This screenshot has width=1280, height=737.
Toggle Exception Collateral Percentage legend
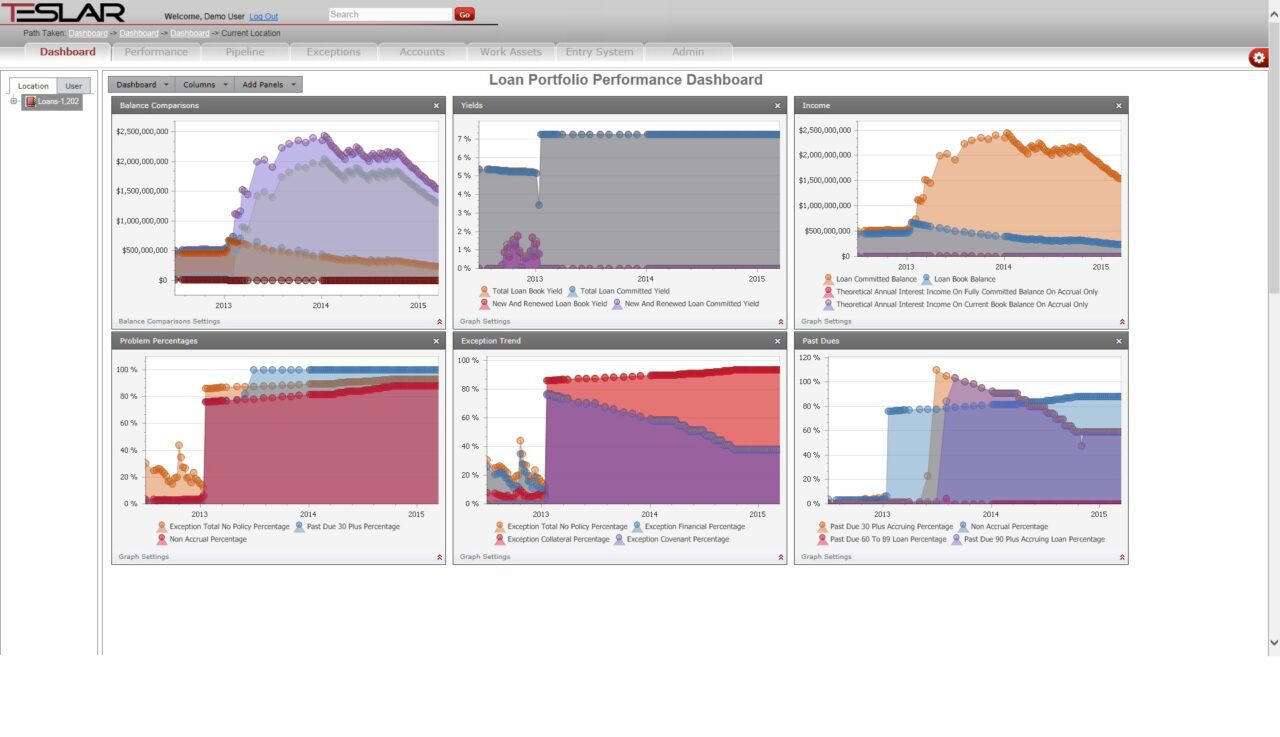click(552, 539)
